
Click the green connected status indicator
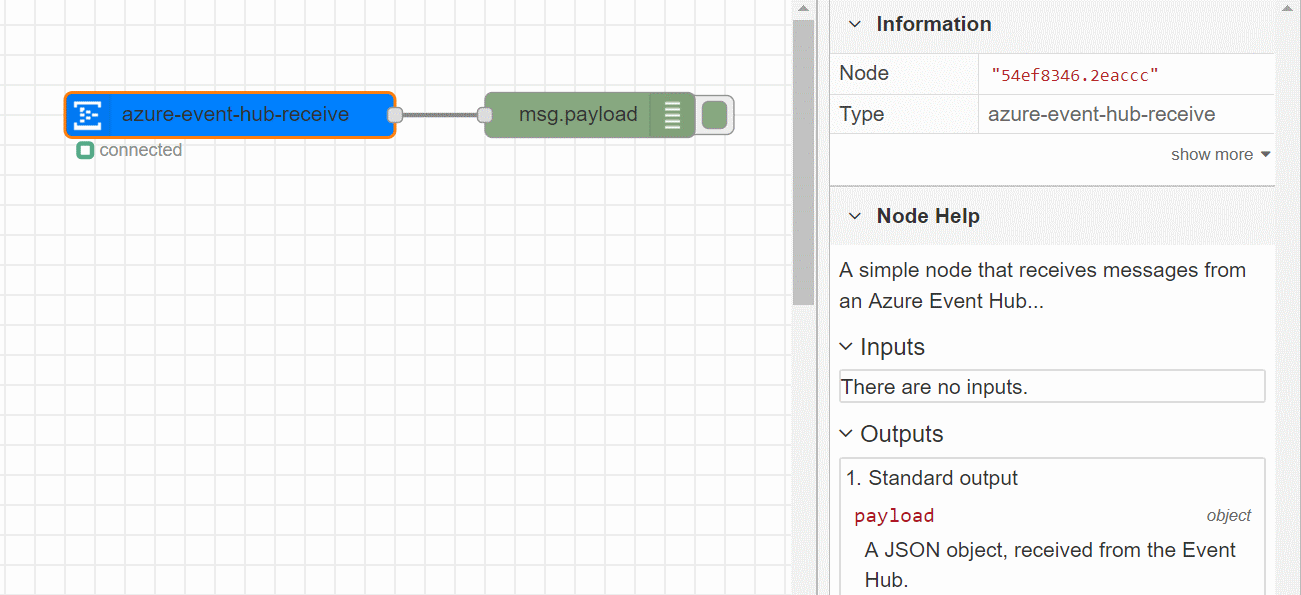coord(85,151)
